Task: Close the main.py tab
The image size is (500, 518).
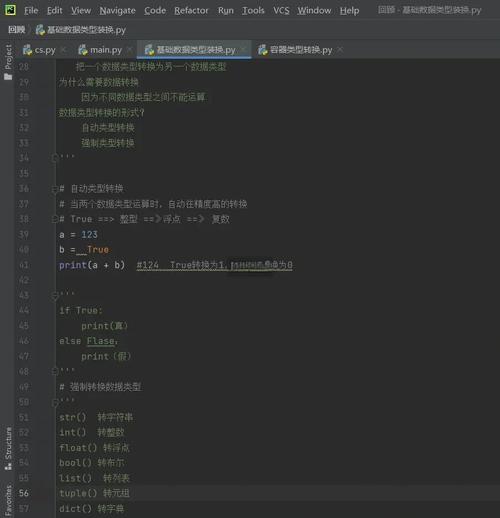Action: click(x=130, y=50)
